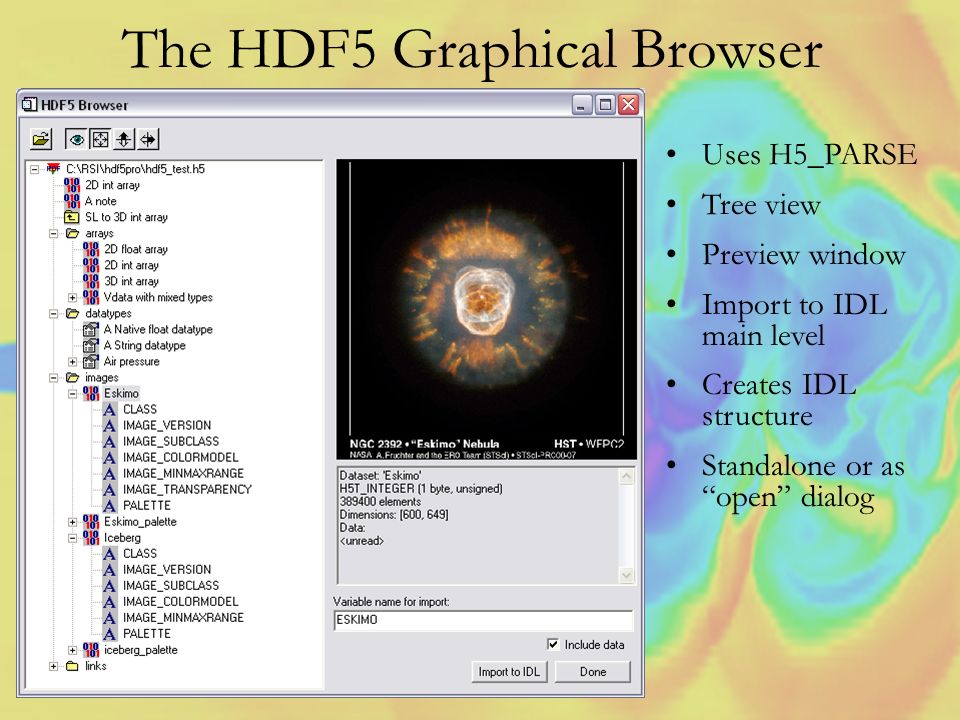Collapse the Eskimo dataset node
This screenshot has width=960, height=720.
point(73,394)
